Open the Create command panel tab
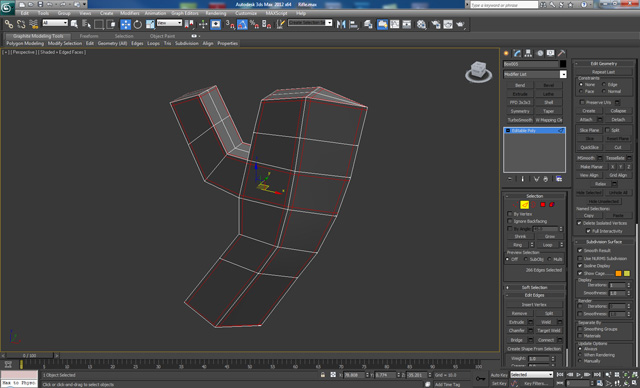640x388 pixels. coord(507,53)
